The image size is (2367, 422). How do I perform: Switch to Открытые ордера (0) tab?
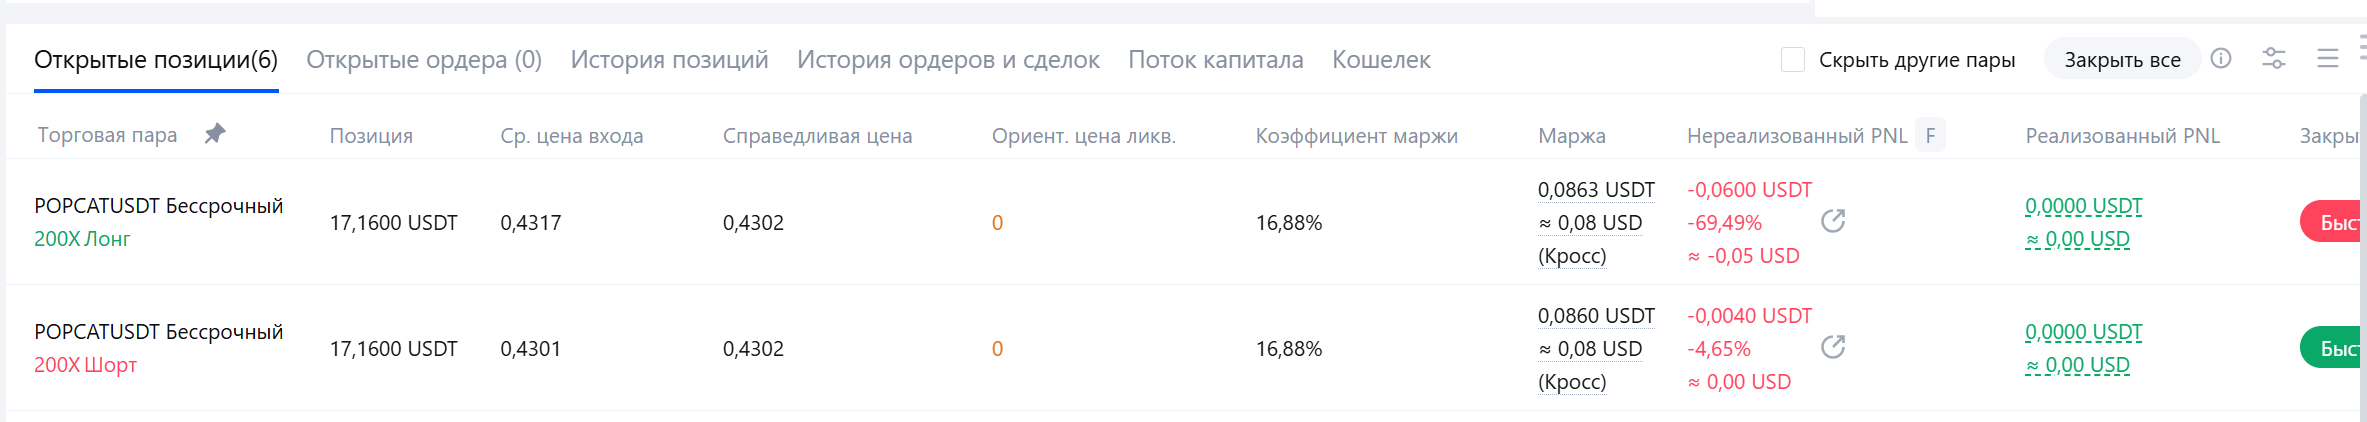point(424,60)
